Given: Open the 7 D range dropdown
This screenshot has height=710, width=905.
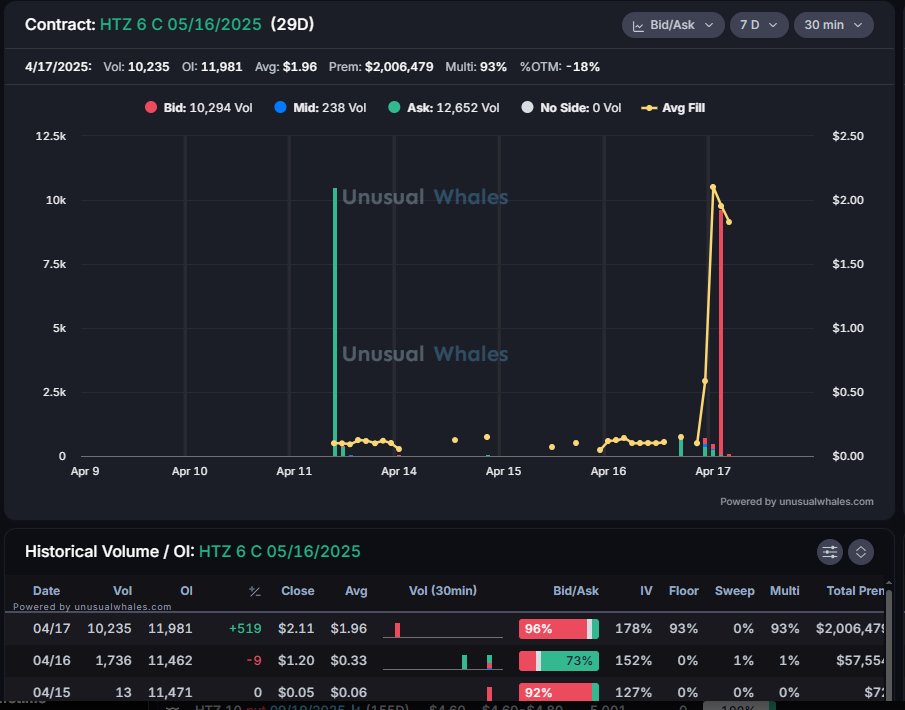Looking at the screenshot, I should 759,25.
